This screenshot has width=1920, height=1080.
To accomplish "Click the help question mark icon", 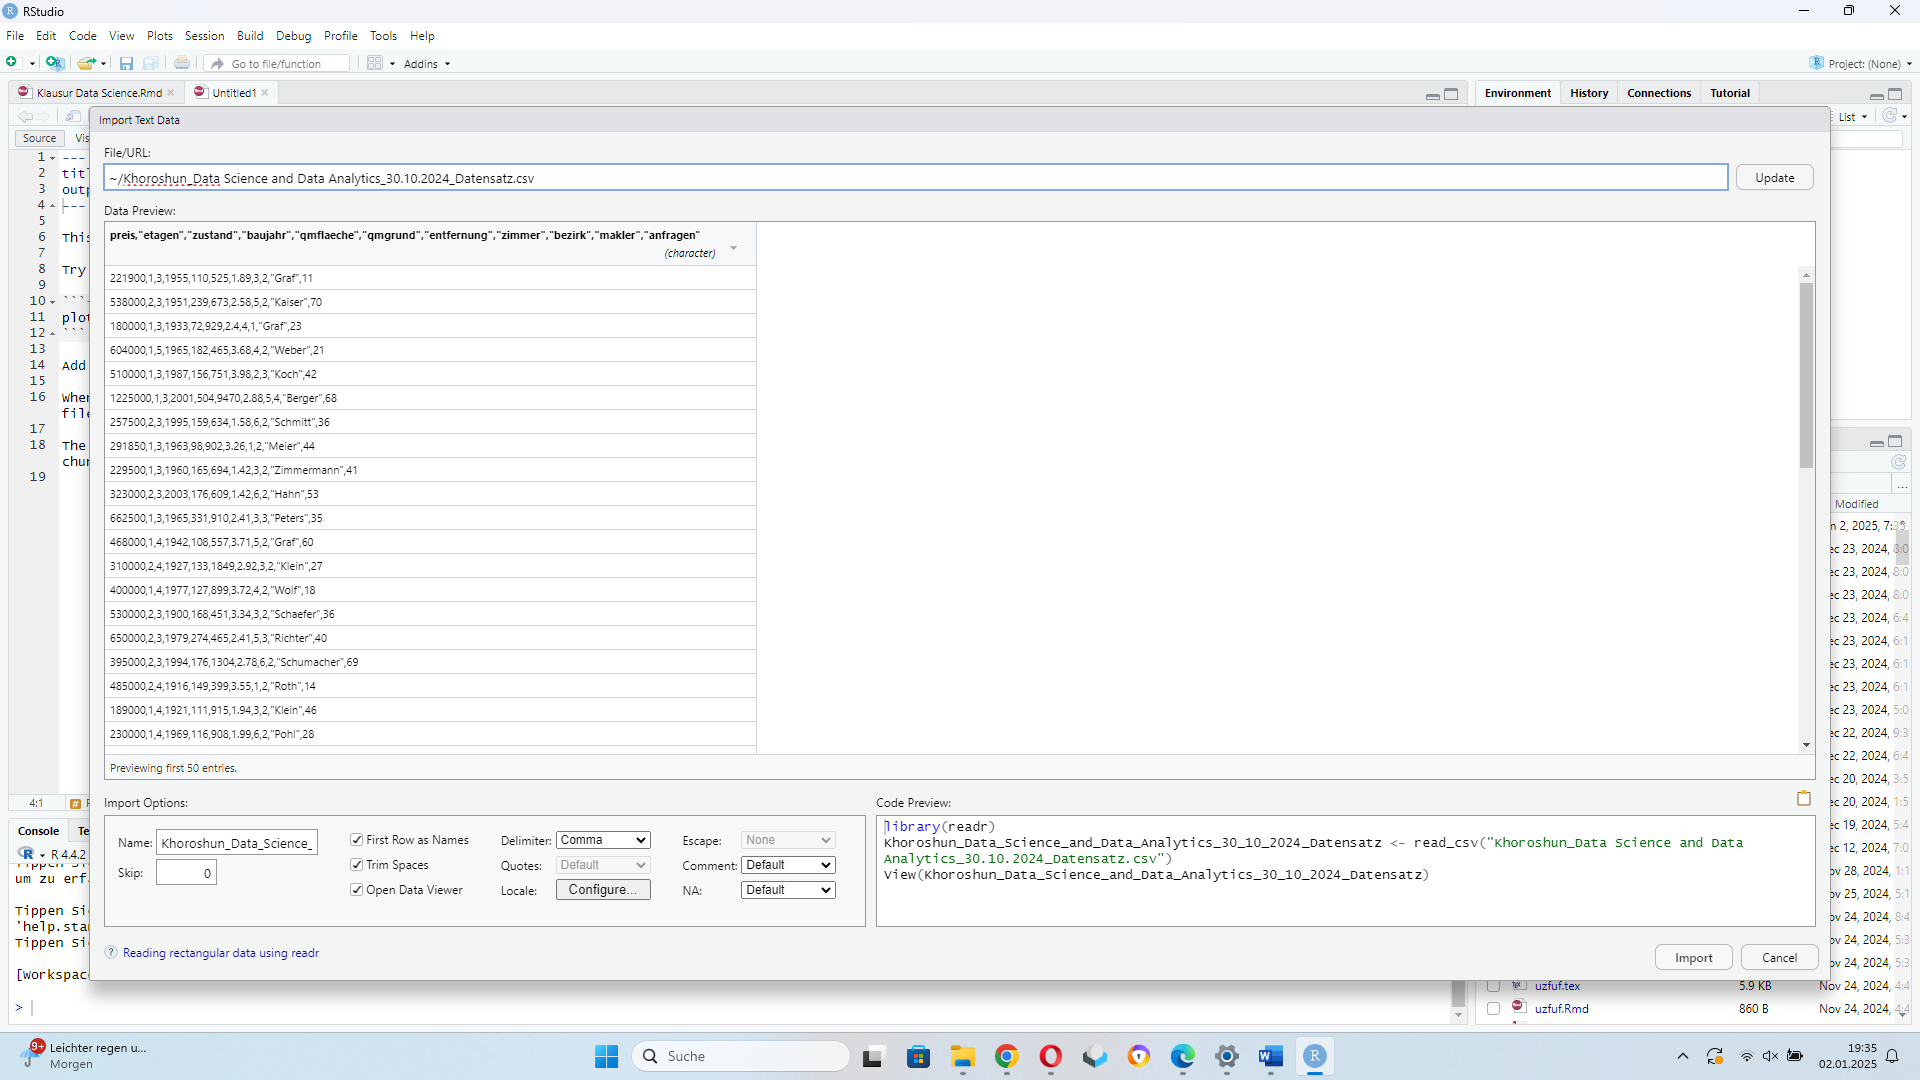I will (x=111, y=953).
